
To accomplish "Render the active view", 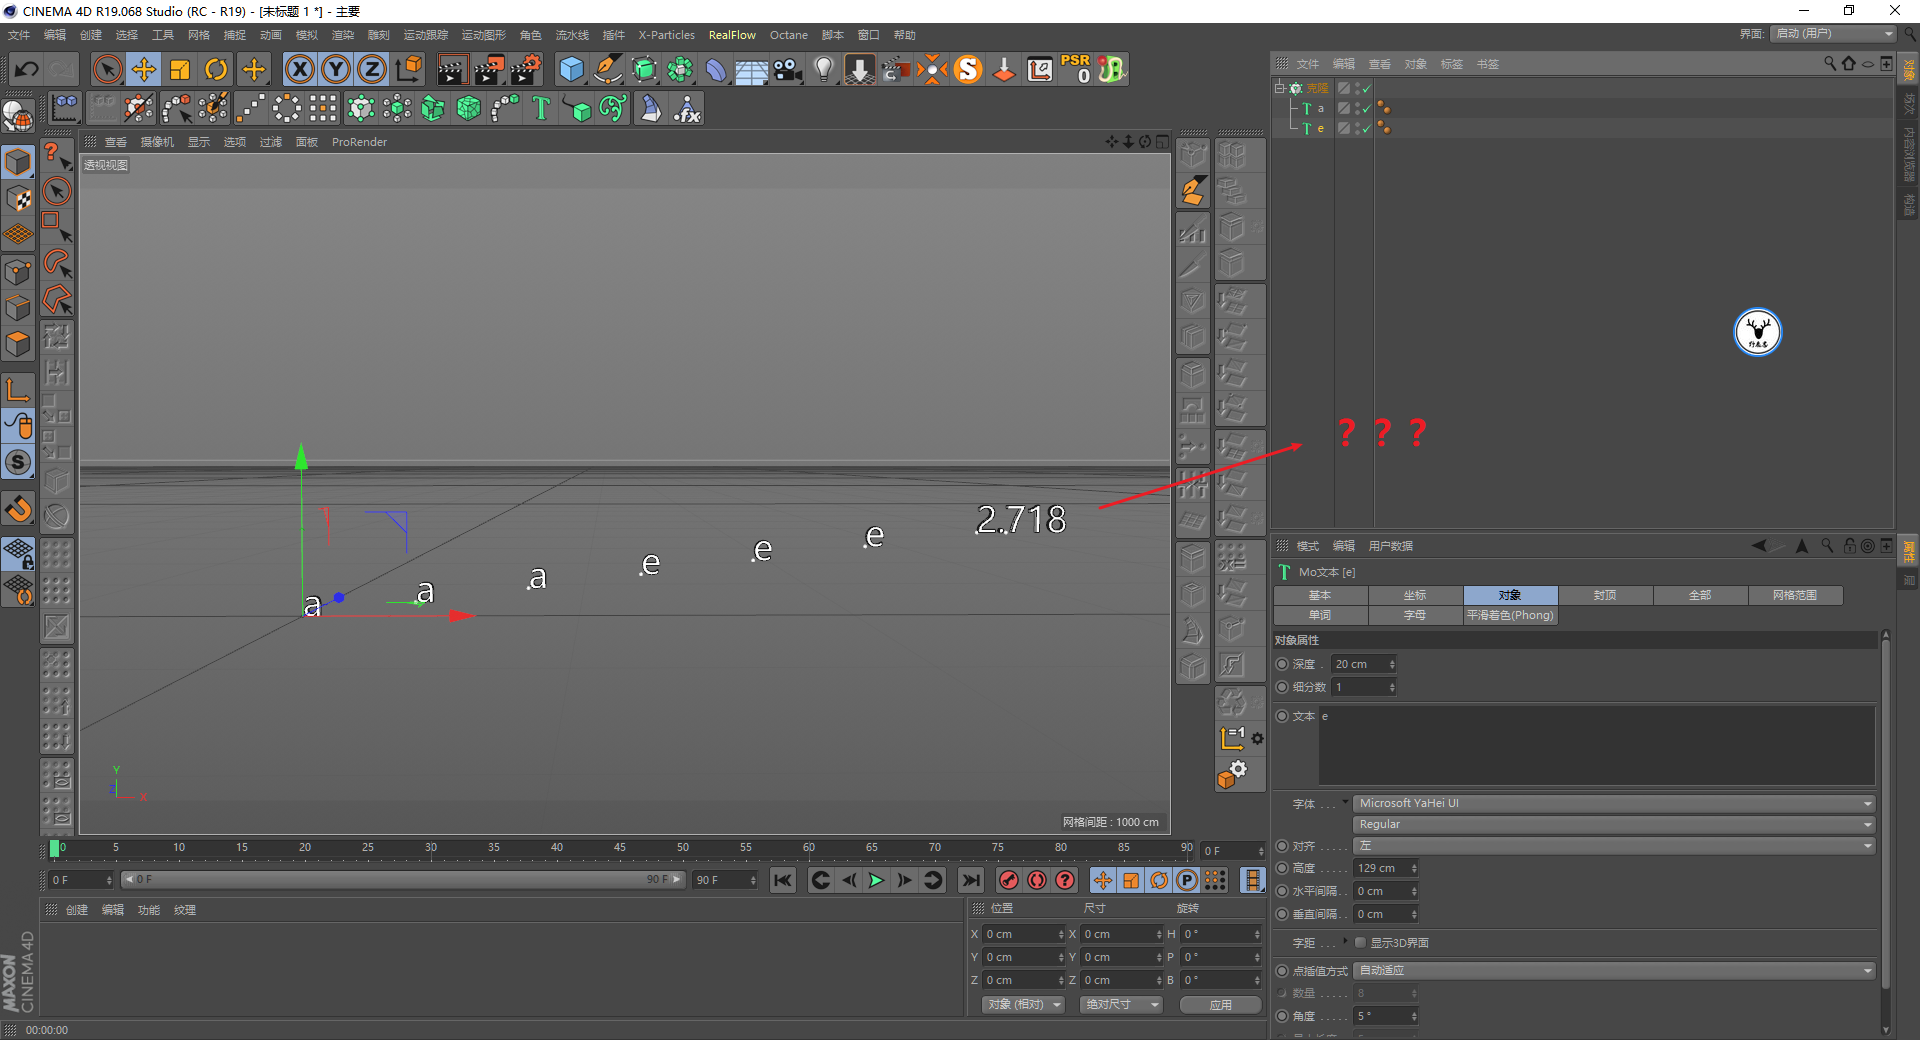I will (452, 69).
